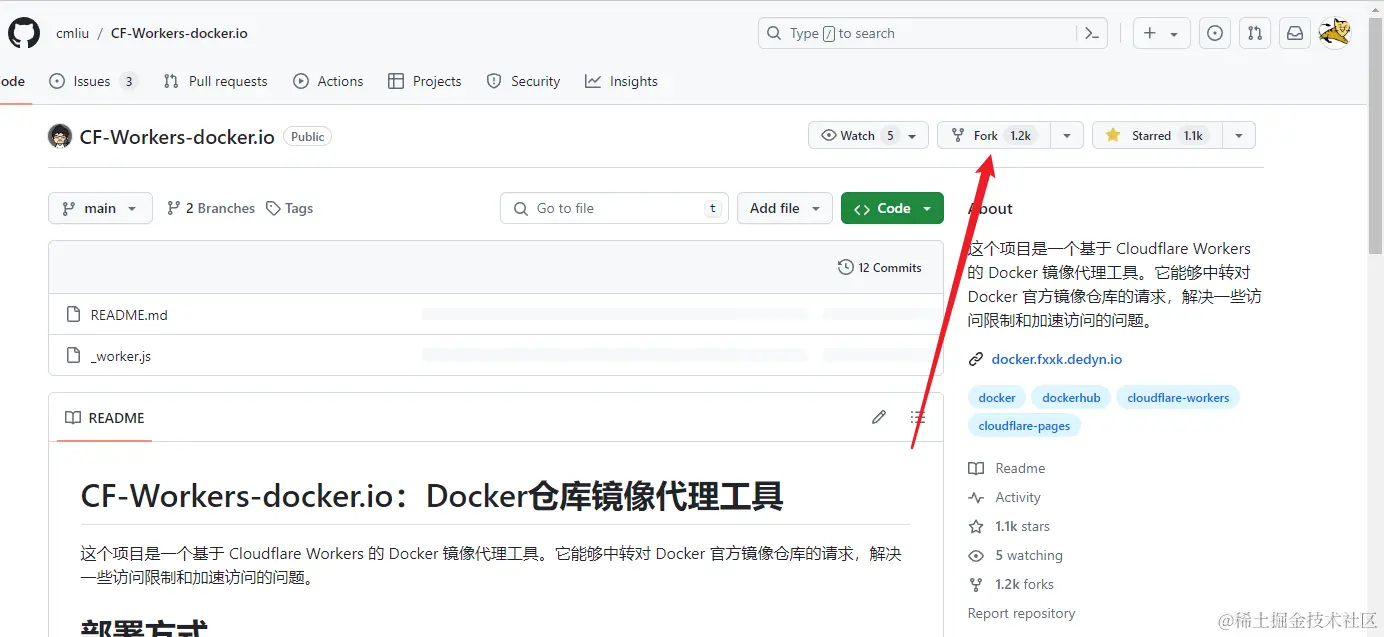This screenshot has height=637, width=1384.
Task: Open the 12 Commits link
Action: click(880, 267)
